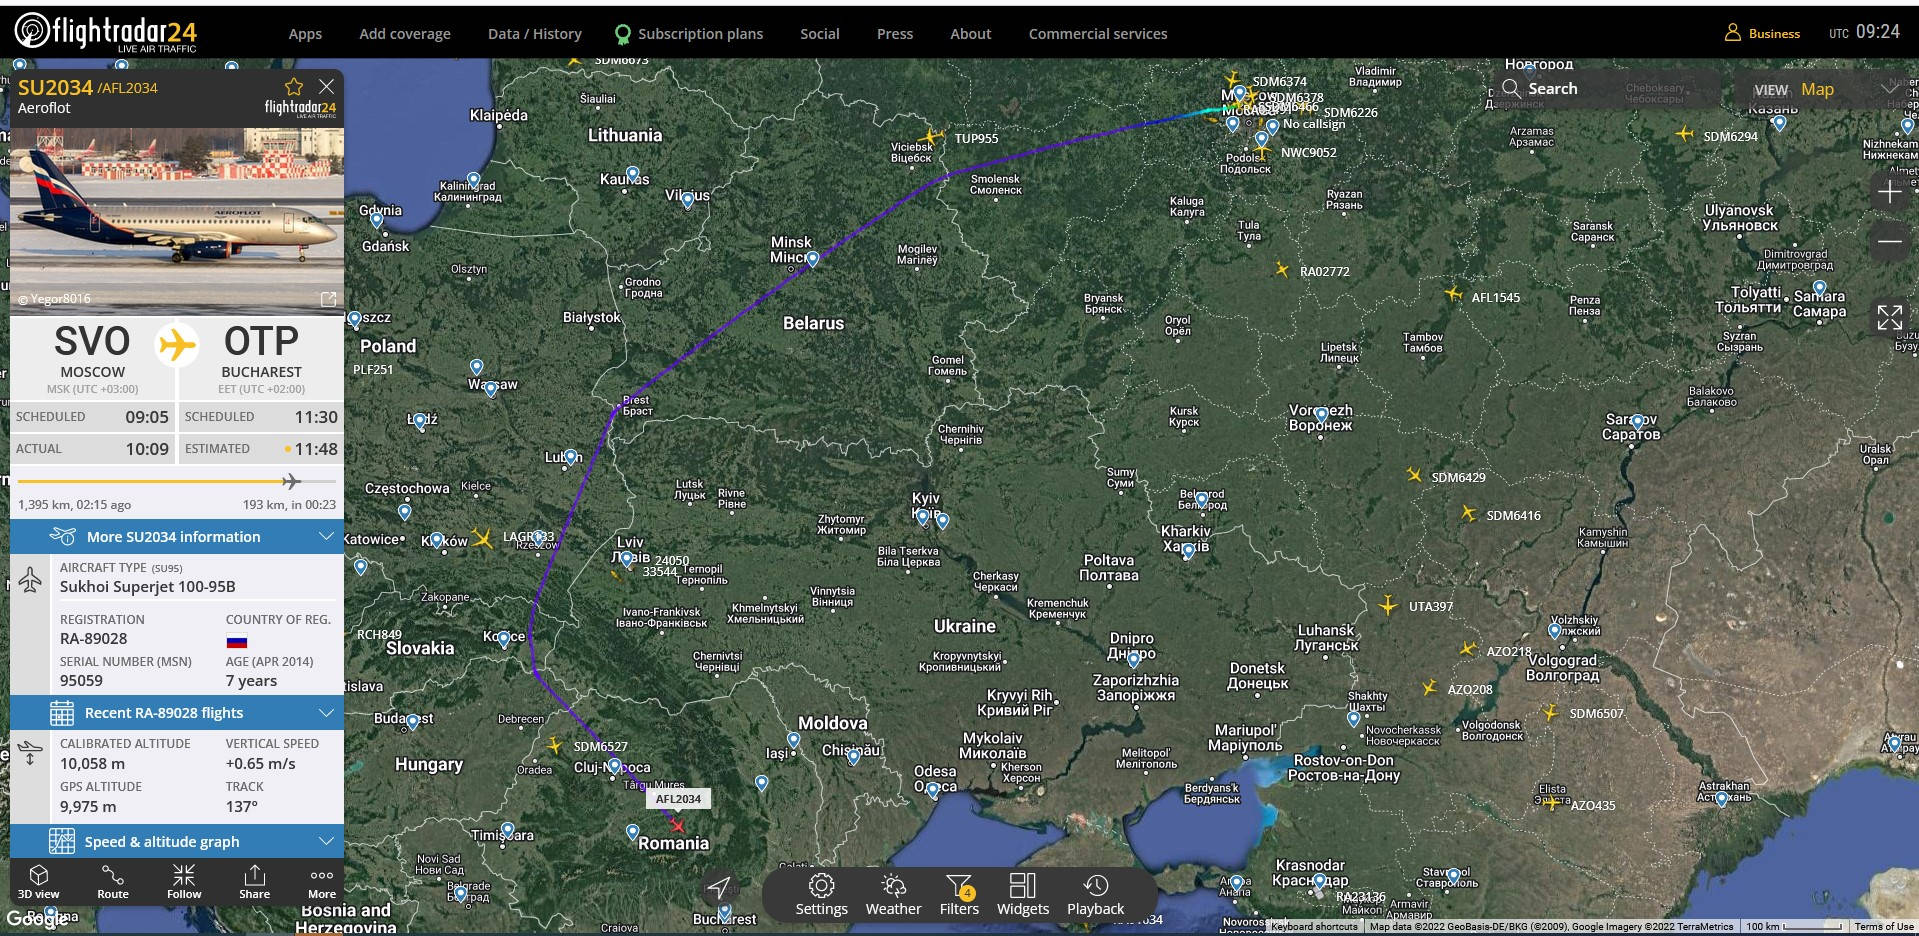
Task: Open the Weather layers panel
Action: point(893,895)
